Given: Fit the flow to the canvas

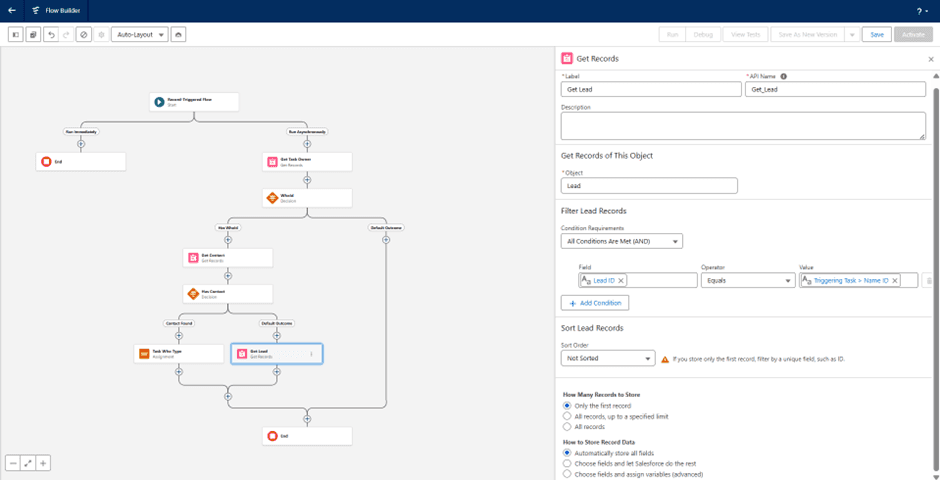Looking at the screenshot, I should point(28,463).
